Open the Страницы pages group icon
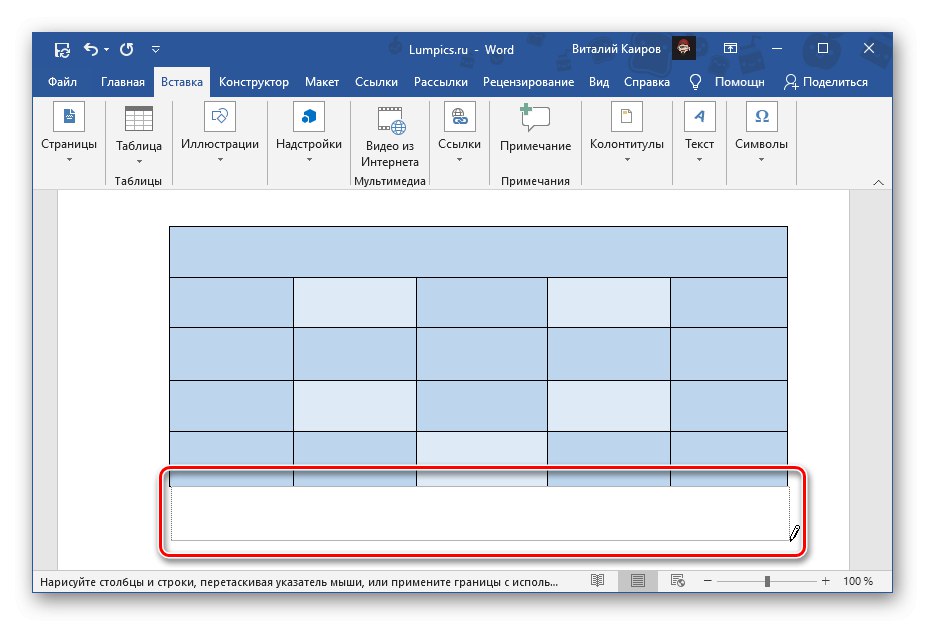 (x=69, y=116)
